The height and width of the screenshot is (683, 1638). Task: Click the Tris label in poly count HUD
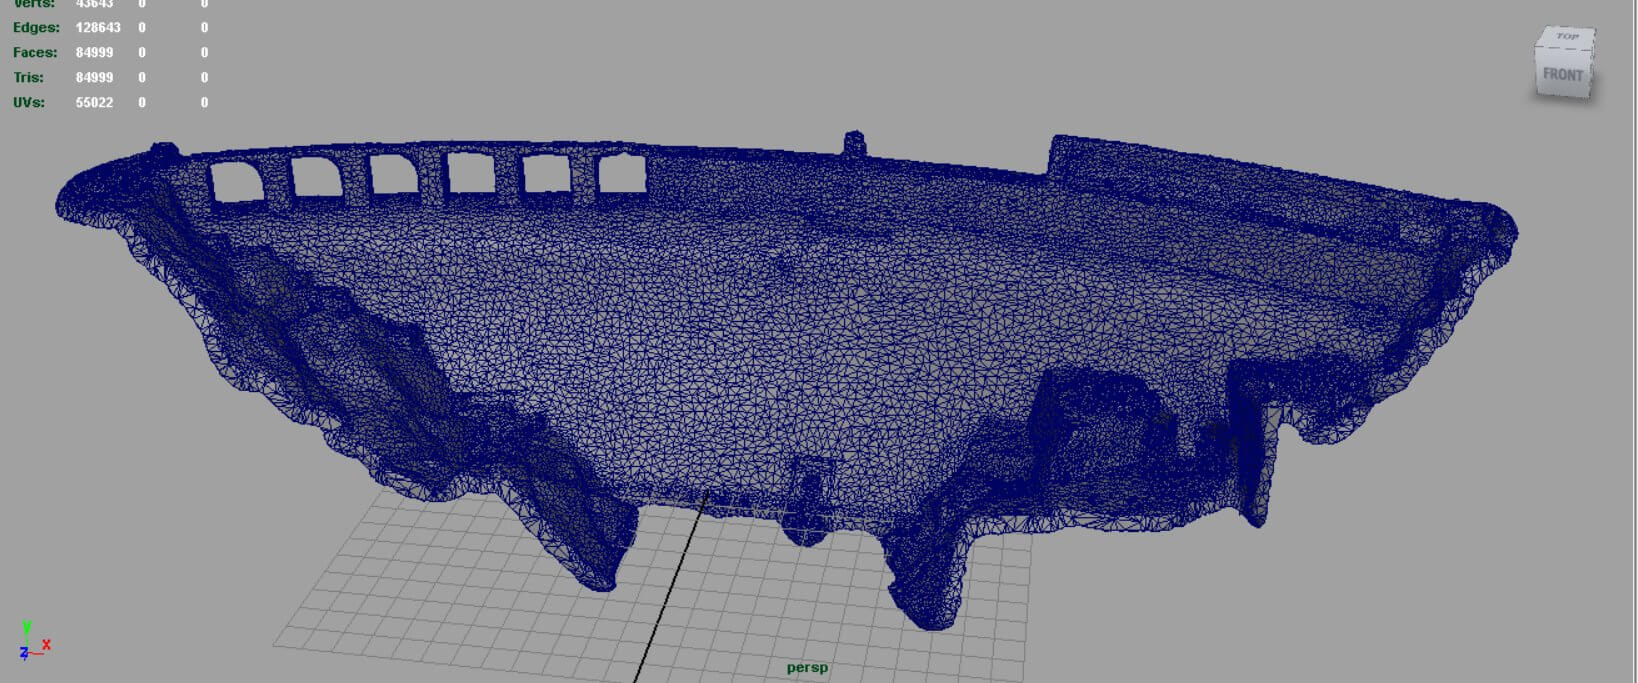pos(28,77)
